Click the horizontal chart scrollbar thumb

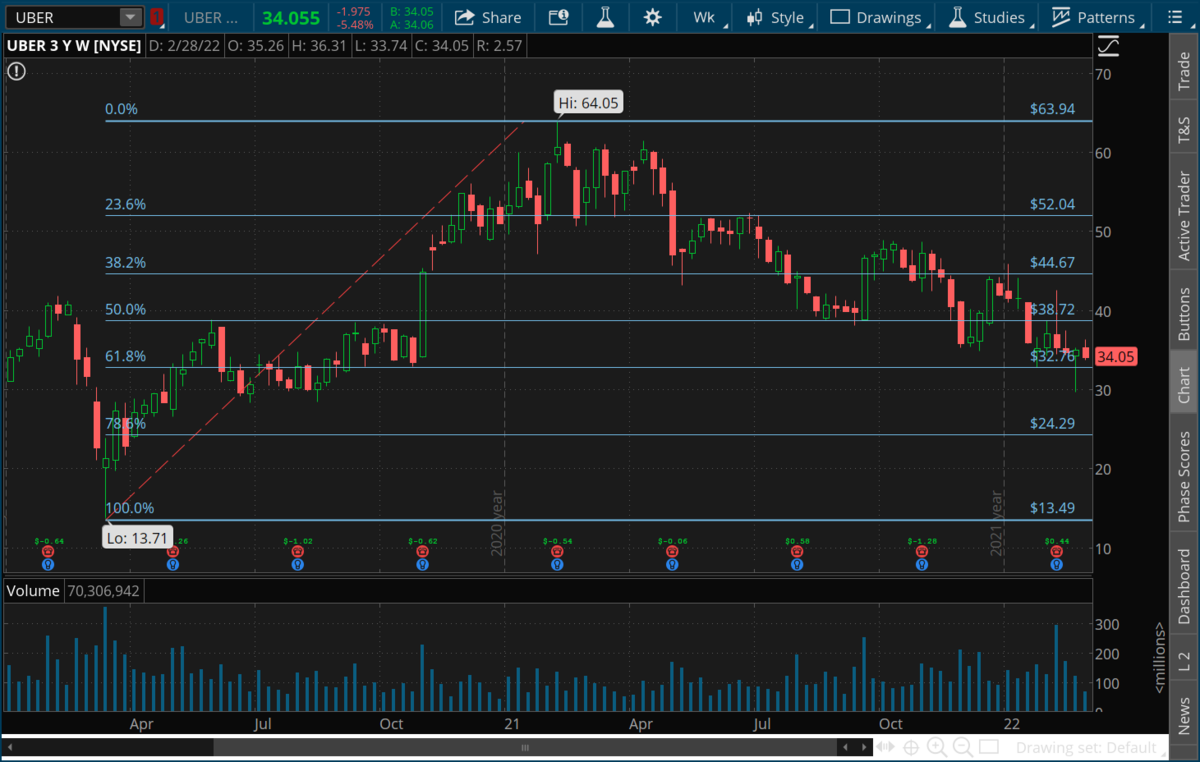click(x=527, y=747)
